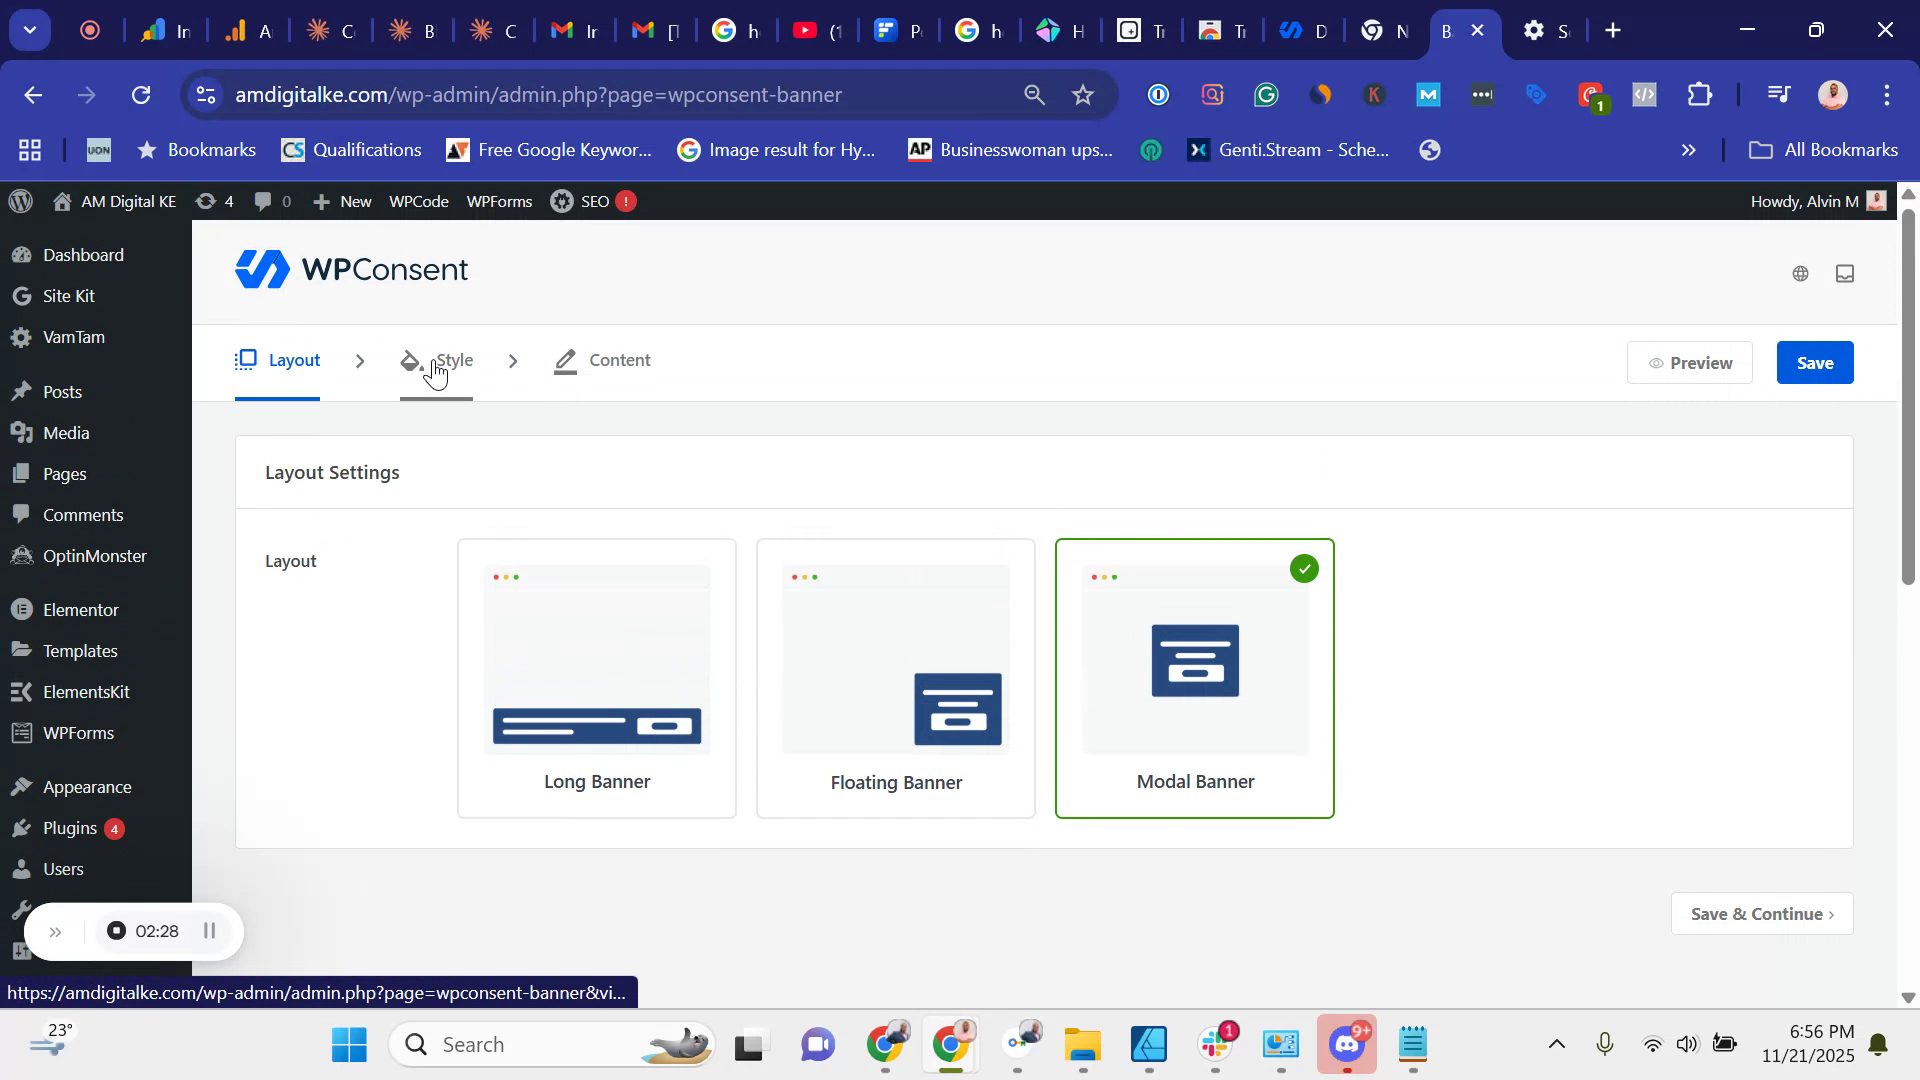Pause the 02:28 screen recording timer

(210, 931)
